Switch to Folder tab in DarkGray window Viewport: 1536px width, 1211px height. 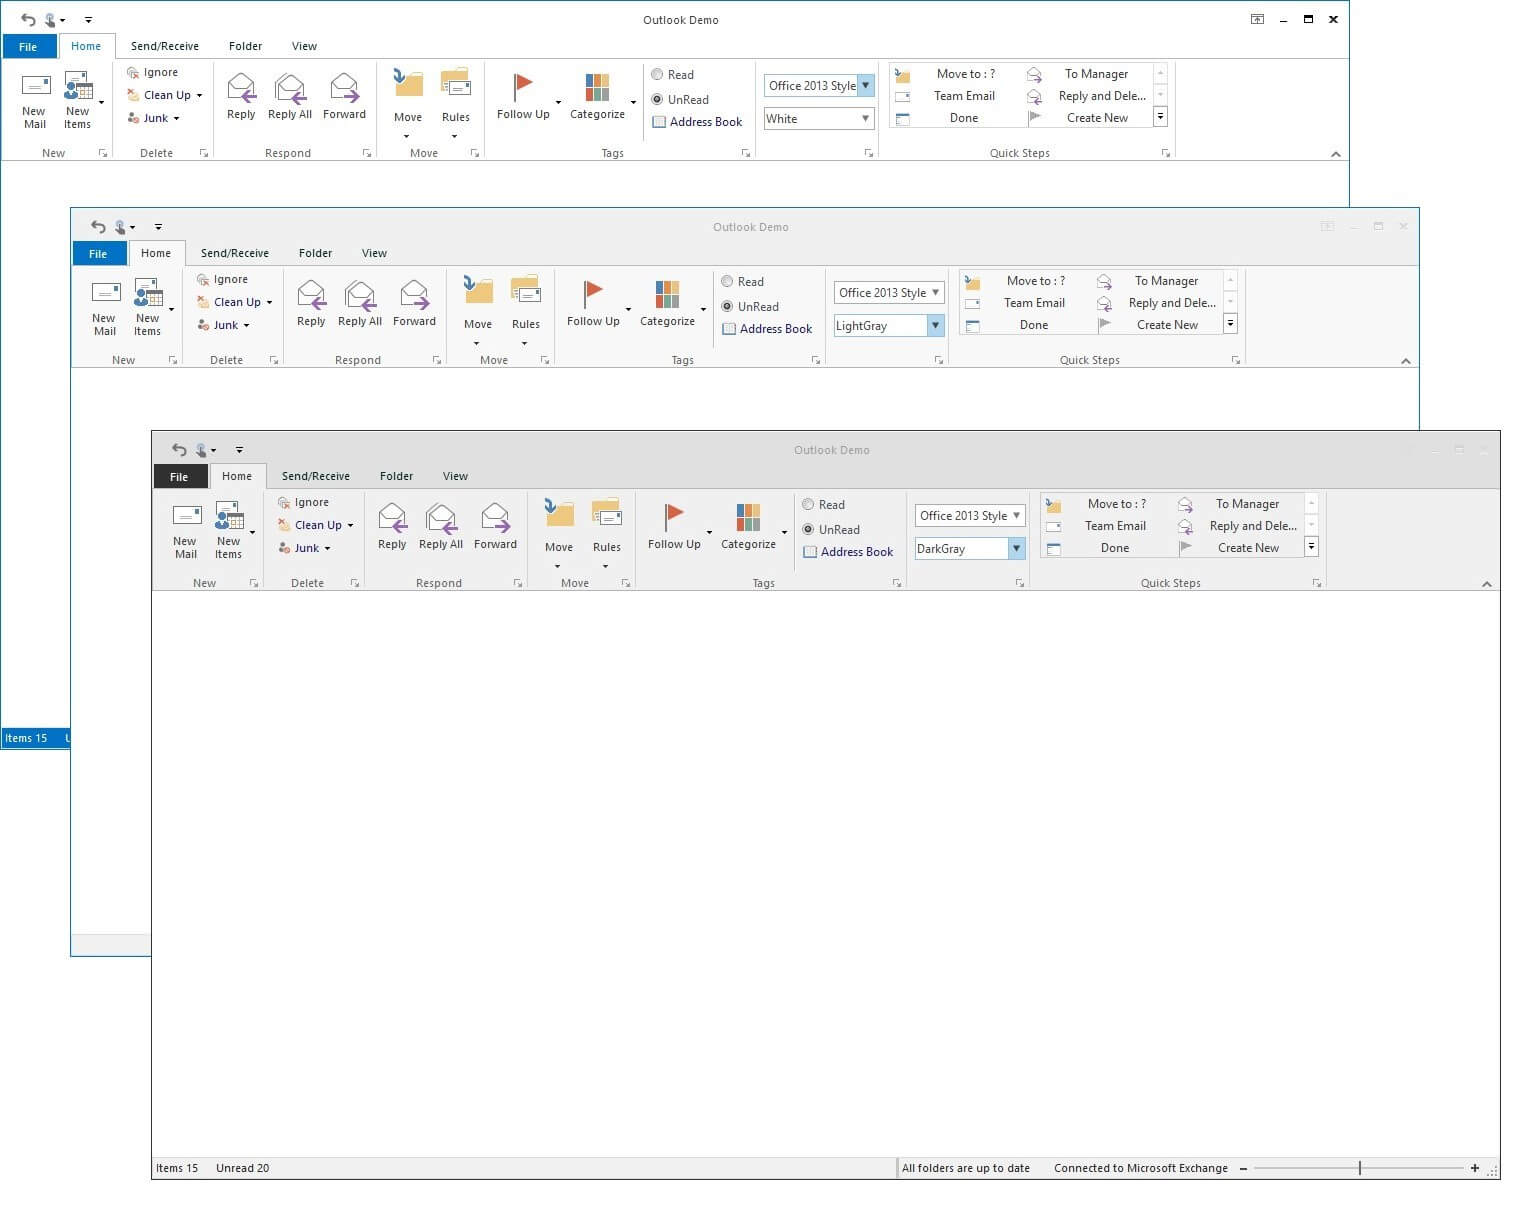coord(396,477)
